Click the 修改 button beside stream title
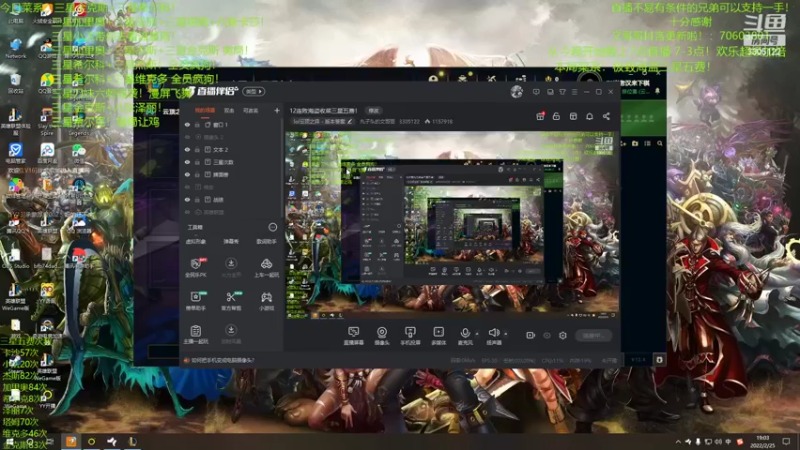 click(374, 111)
